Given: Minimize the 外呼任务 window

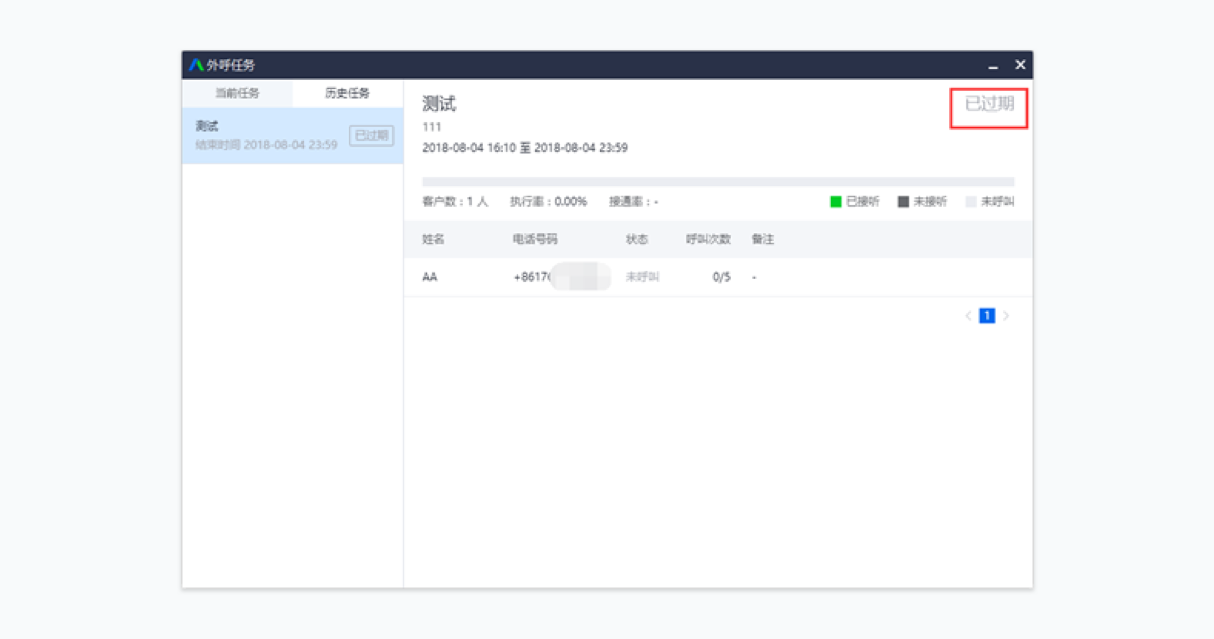Looking at the screenshot, I should (x=993, y=65).
